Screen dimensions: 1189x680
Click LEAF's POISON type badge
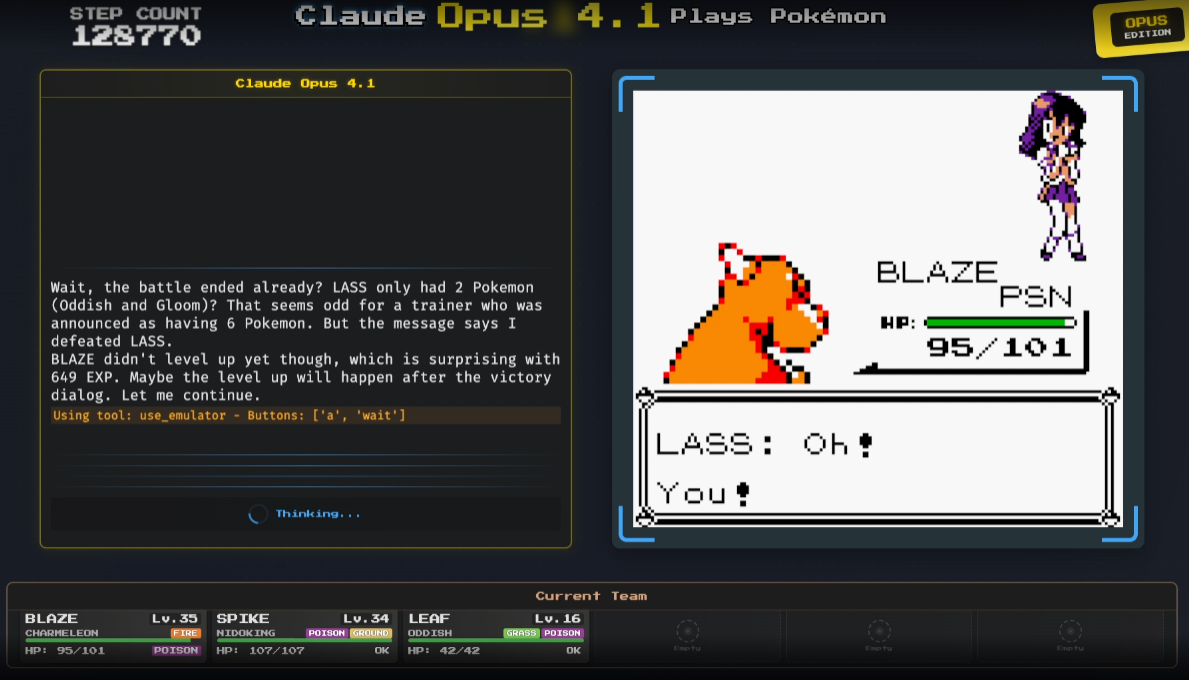click(x=562, y=633)
